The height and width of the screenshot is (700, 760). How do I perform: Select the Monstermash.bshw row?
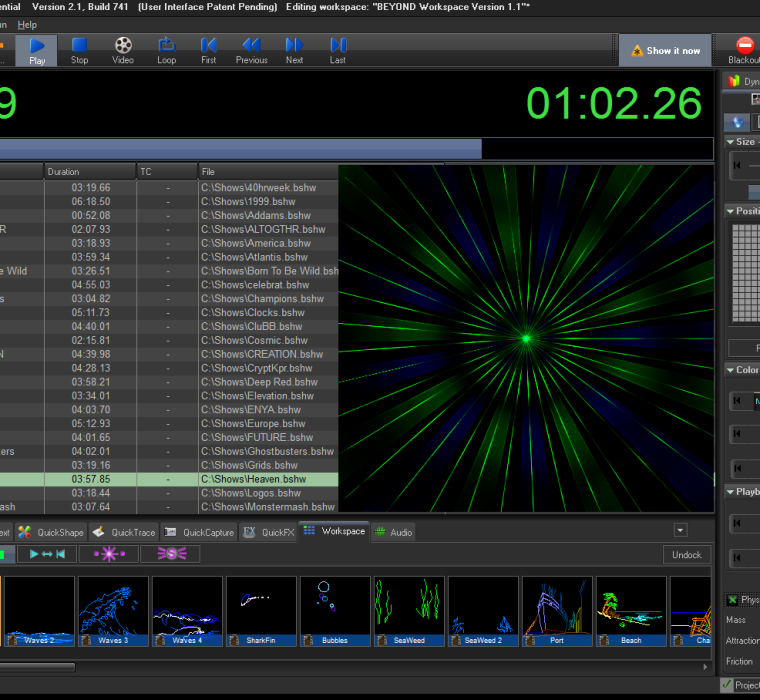click(169, 507)
